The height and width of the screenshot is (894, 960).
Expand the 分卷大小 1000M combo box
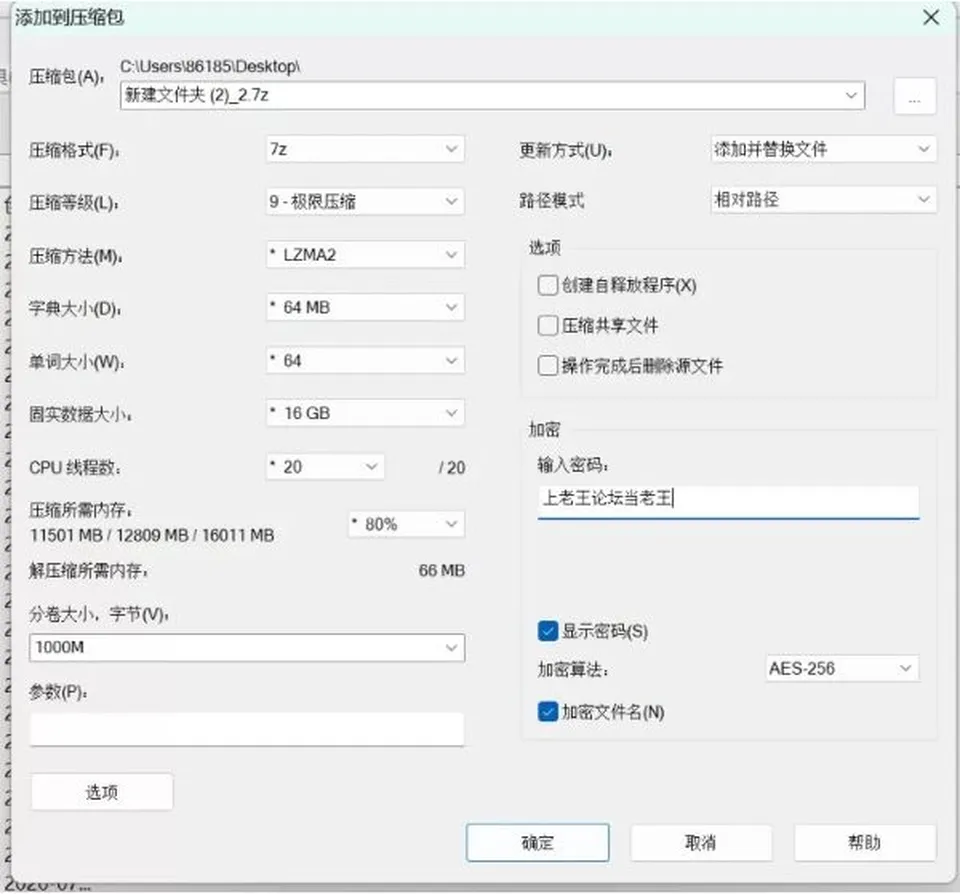[247, 648]
